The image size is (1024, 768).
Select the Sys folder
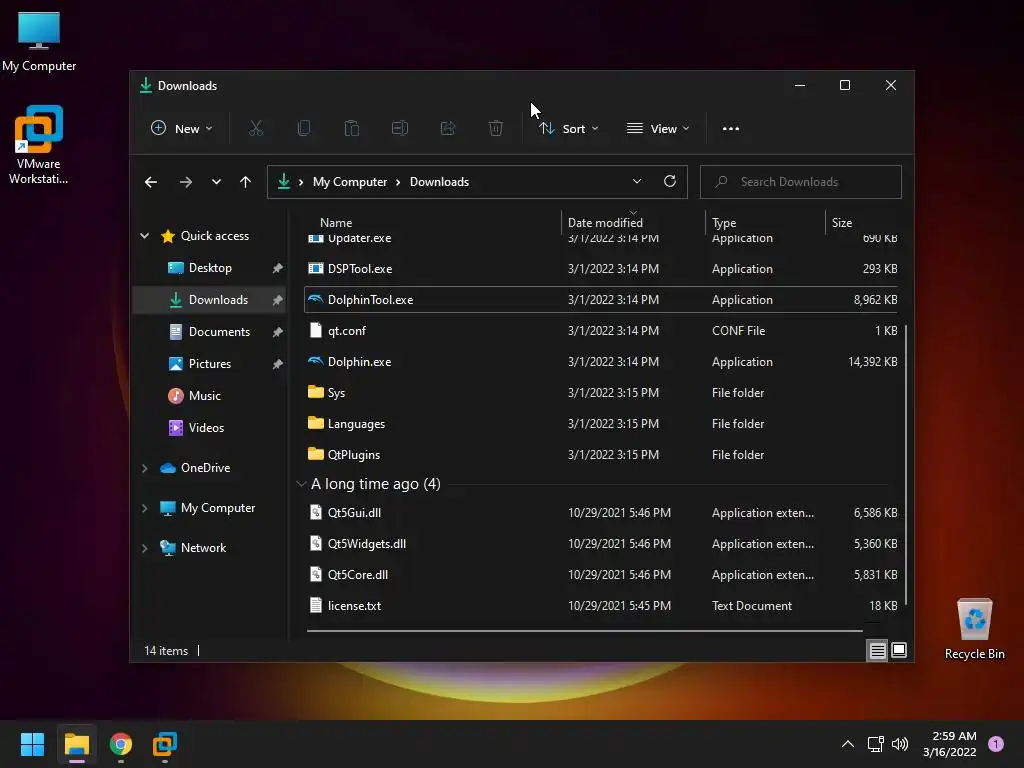601,393
